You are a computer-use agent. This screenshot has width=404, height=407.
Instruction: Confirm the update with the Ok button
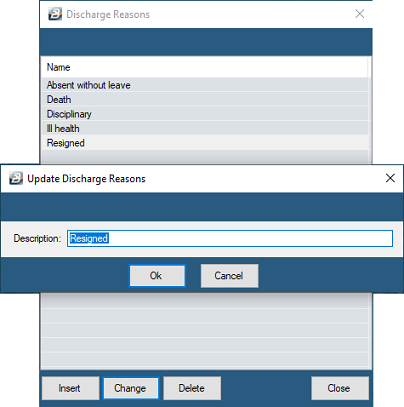click(x=157, y=276)
